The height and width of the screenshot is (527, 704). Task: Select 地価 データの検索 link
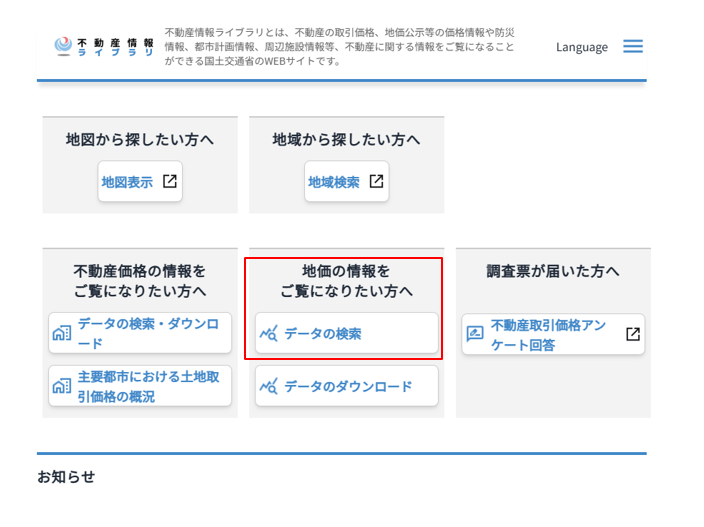[323, 333]
